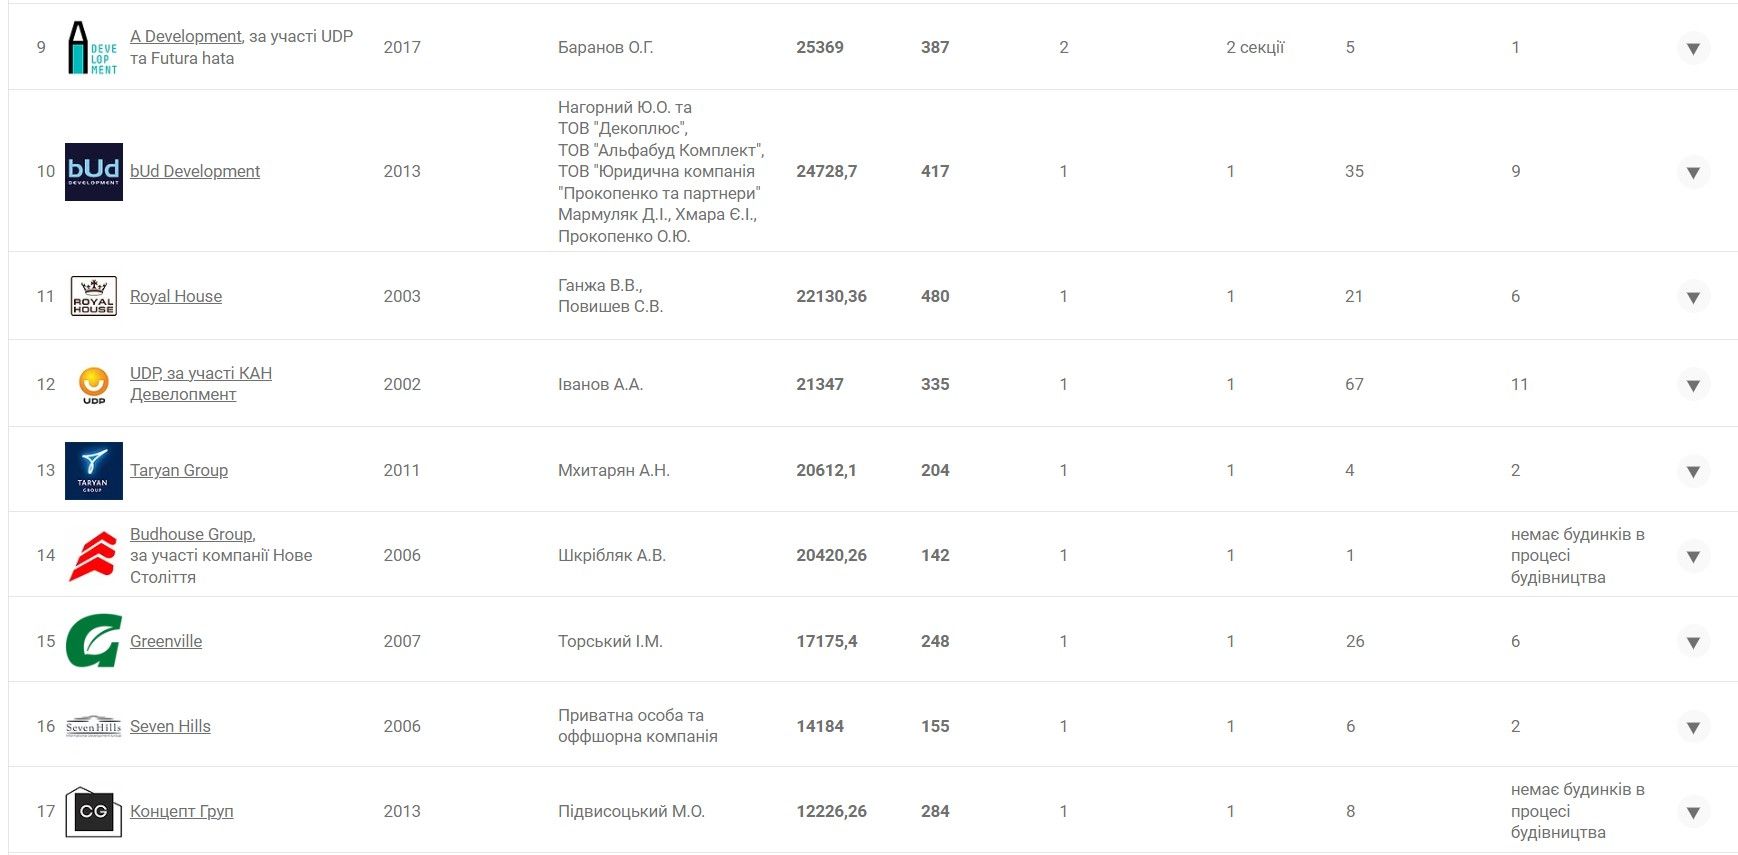This screenshot has width=1738, height=855.
Task: Click the CG Концепт Груп logo
Action: tap(94, 811)
